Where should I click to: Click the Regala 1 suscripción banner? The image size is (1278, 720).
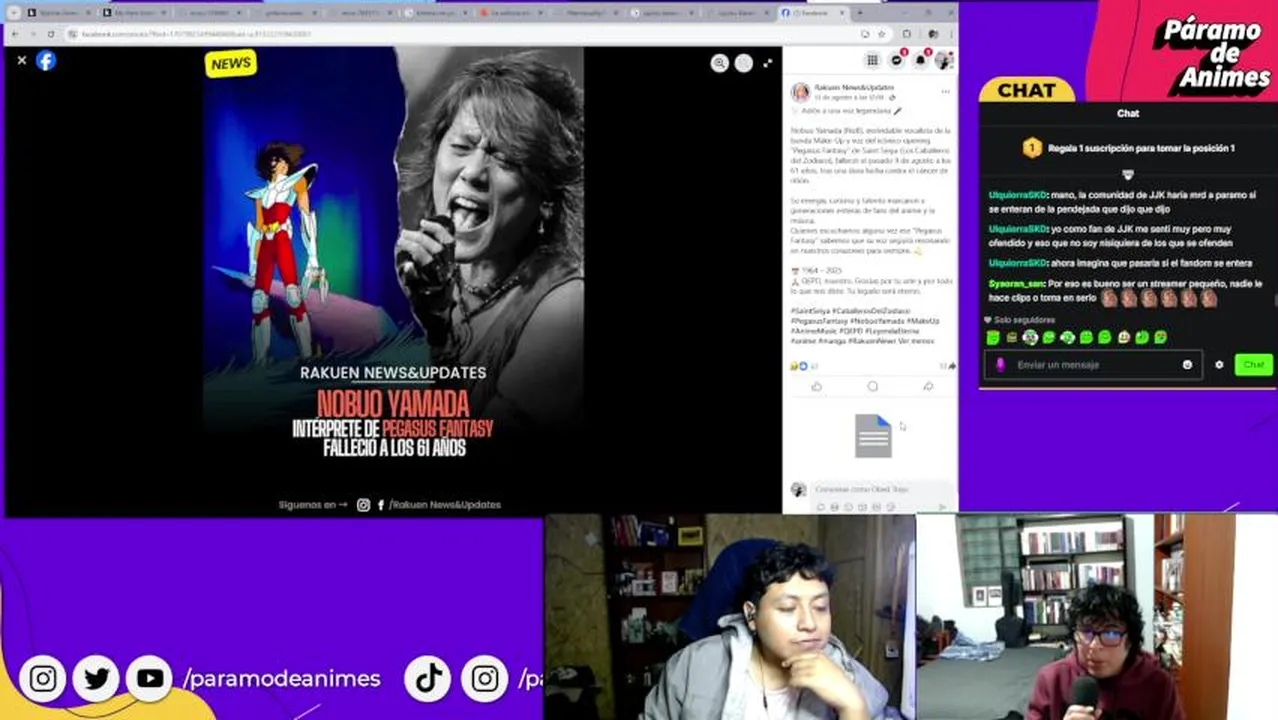pyautogui.click(x=1128, y=148)
